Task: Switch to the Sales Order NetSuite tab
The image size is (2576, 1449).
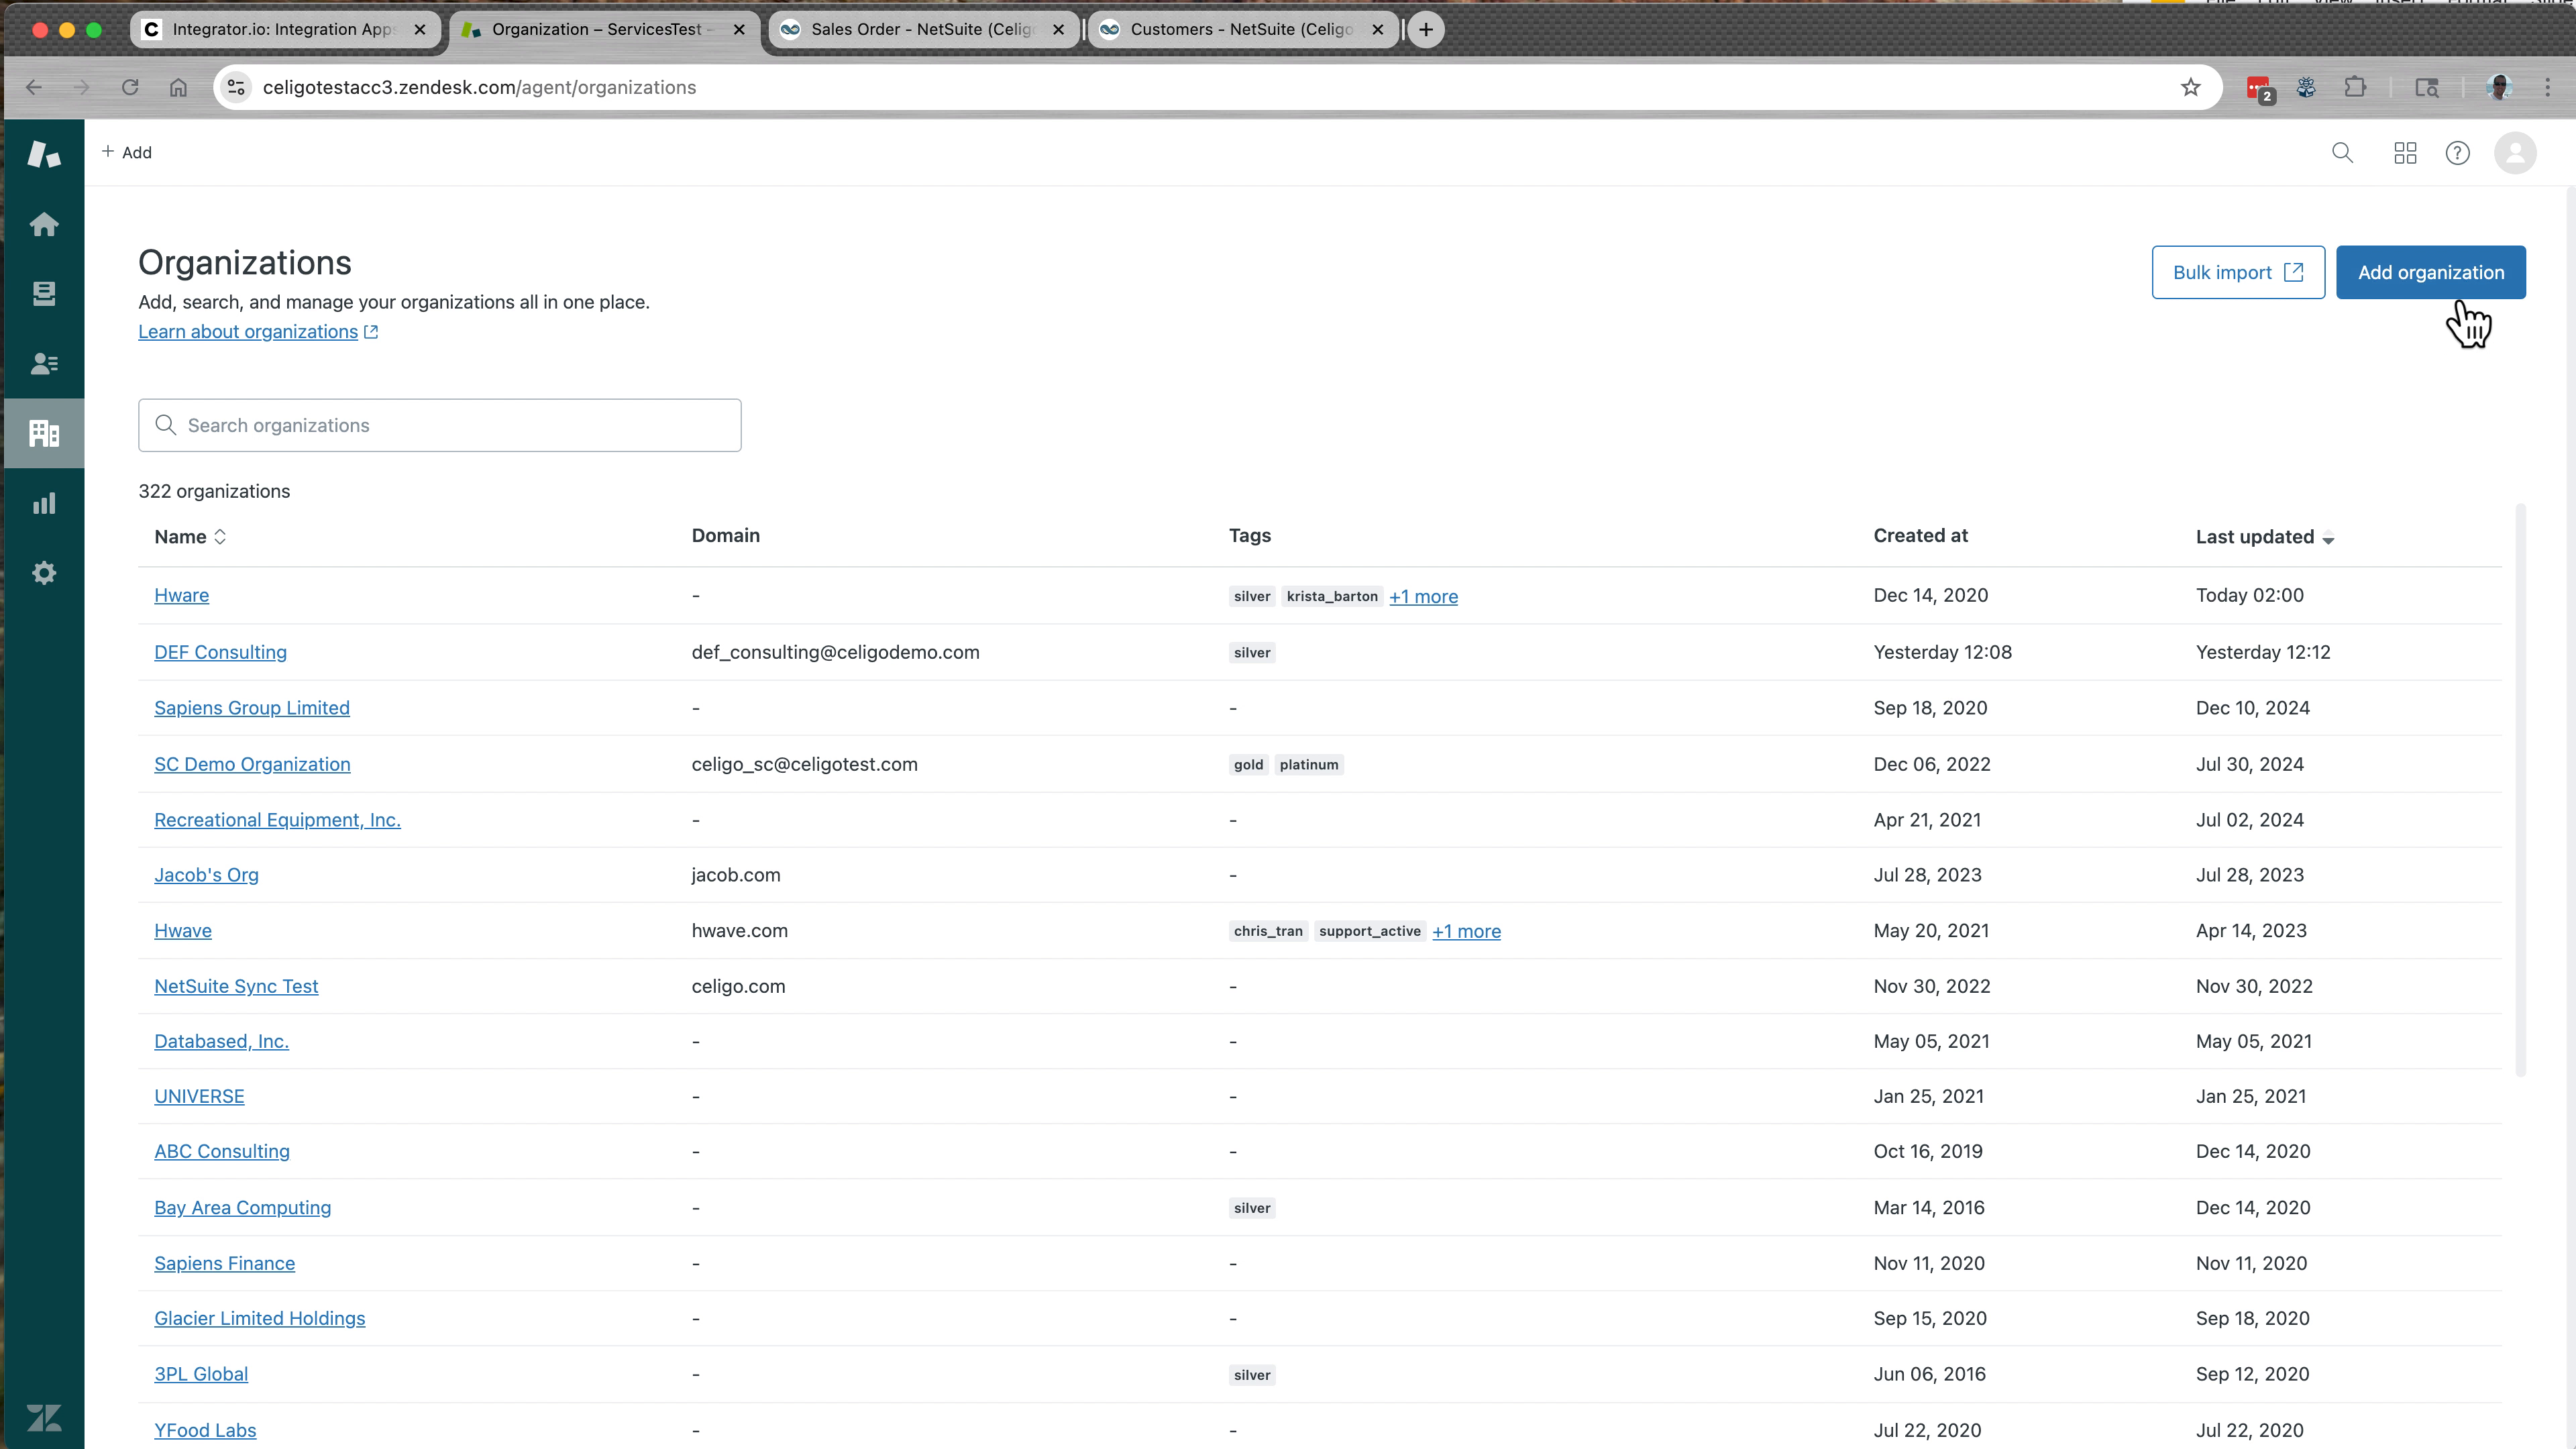Action: [912, 29]
